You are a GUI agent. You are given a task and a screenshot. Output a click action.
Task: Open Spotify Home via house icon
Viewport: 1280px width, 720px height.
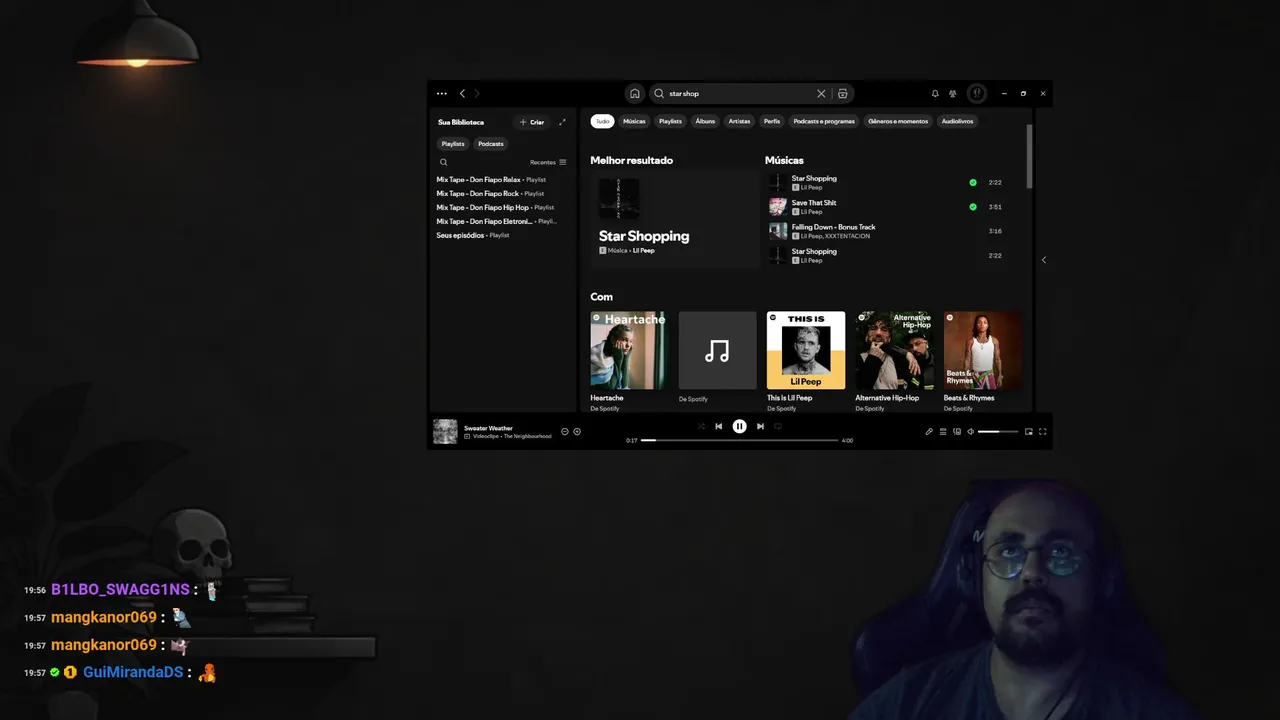(x=634, y=93)
